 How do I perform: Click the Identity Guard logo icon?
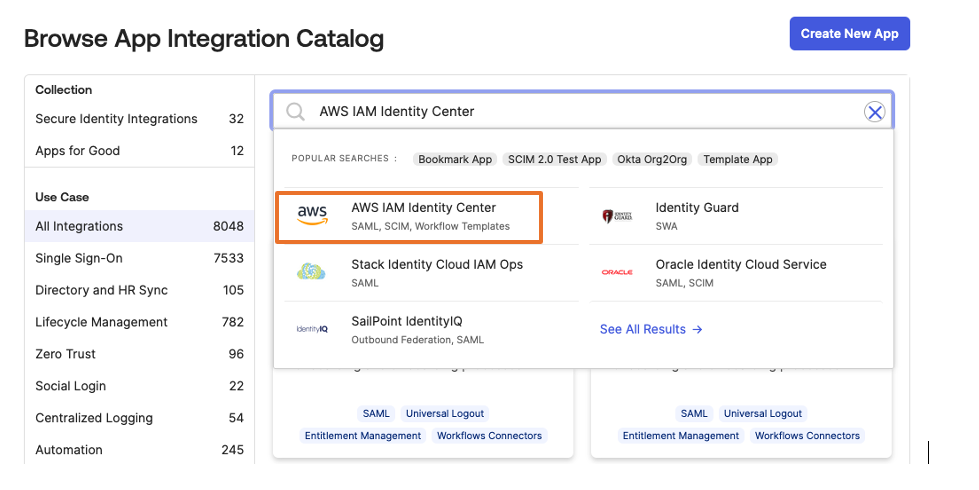tap(617, 216)
